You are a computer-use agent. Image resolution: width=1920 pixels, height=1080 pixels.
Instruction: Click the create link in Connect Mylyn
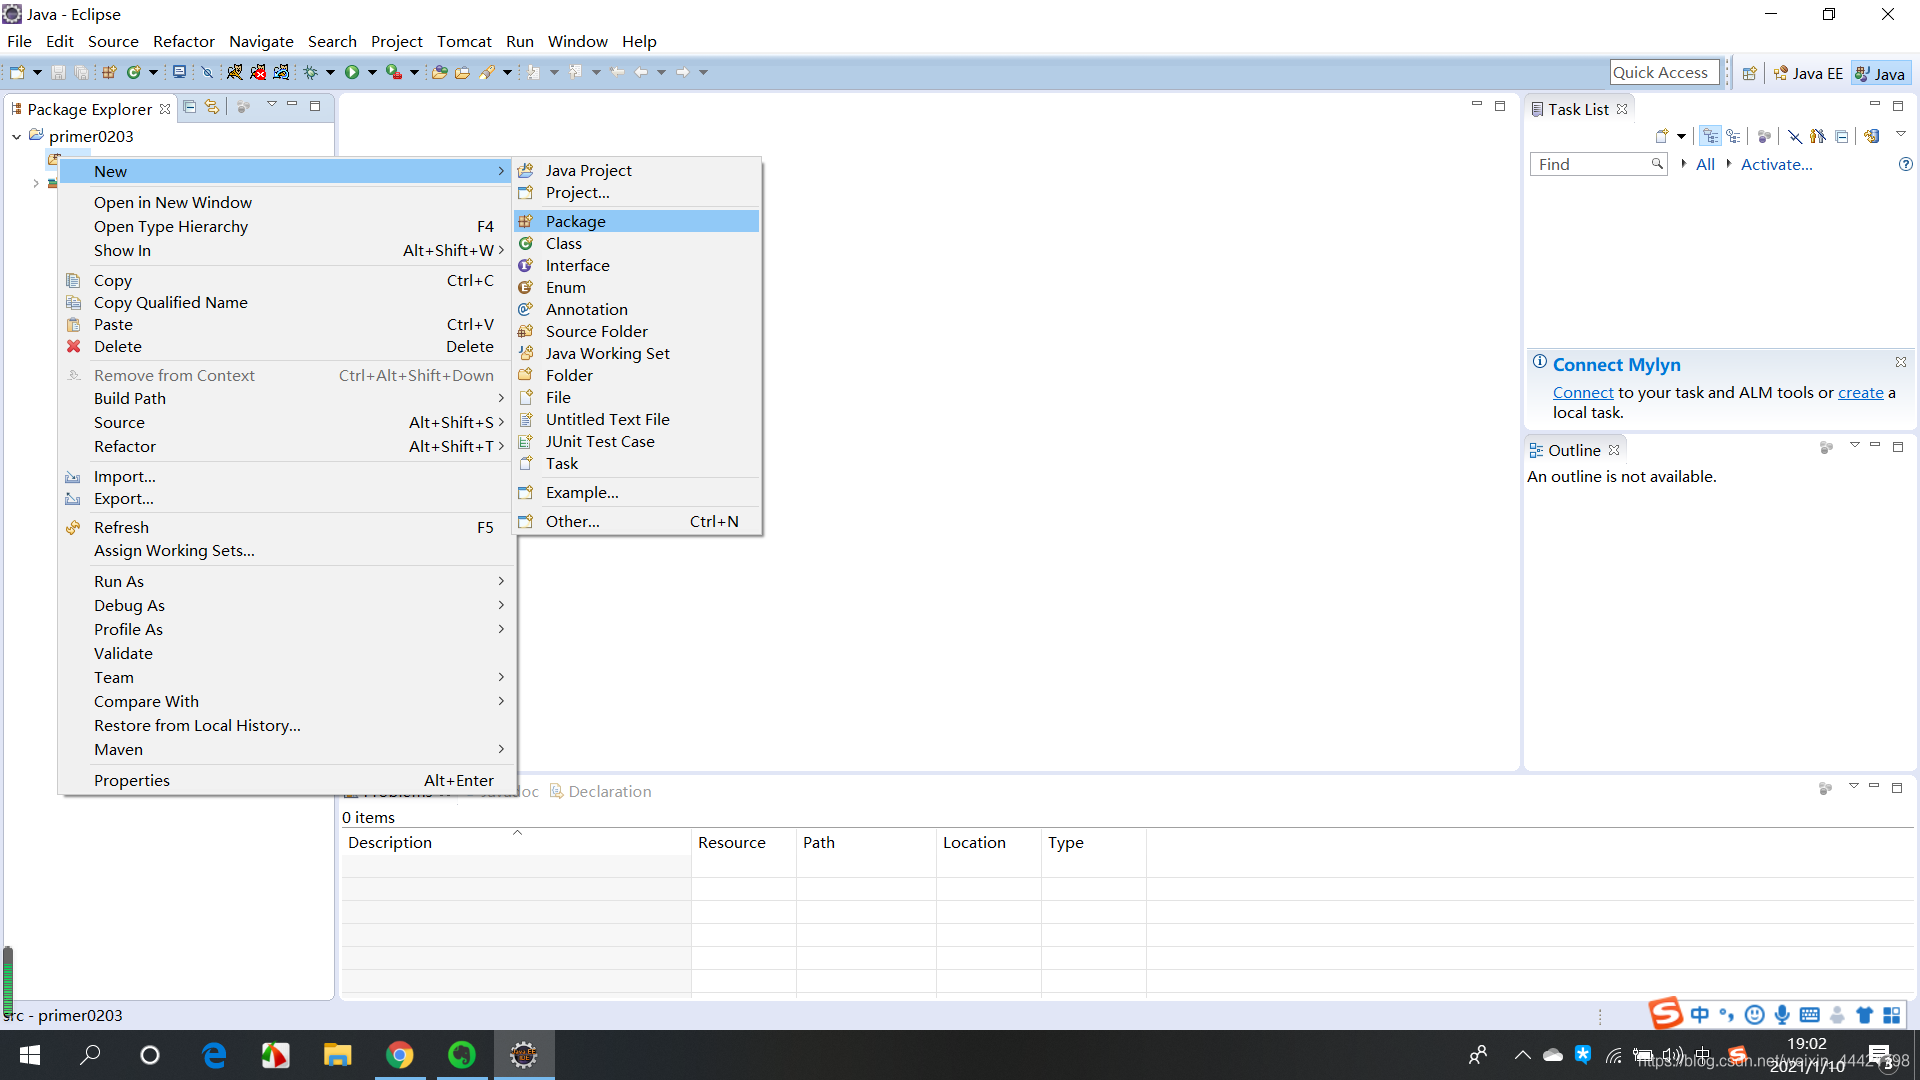pos(1860,392)
